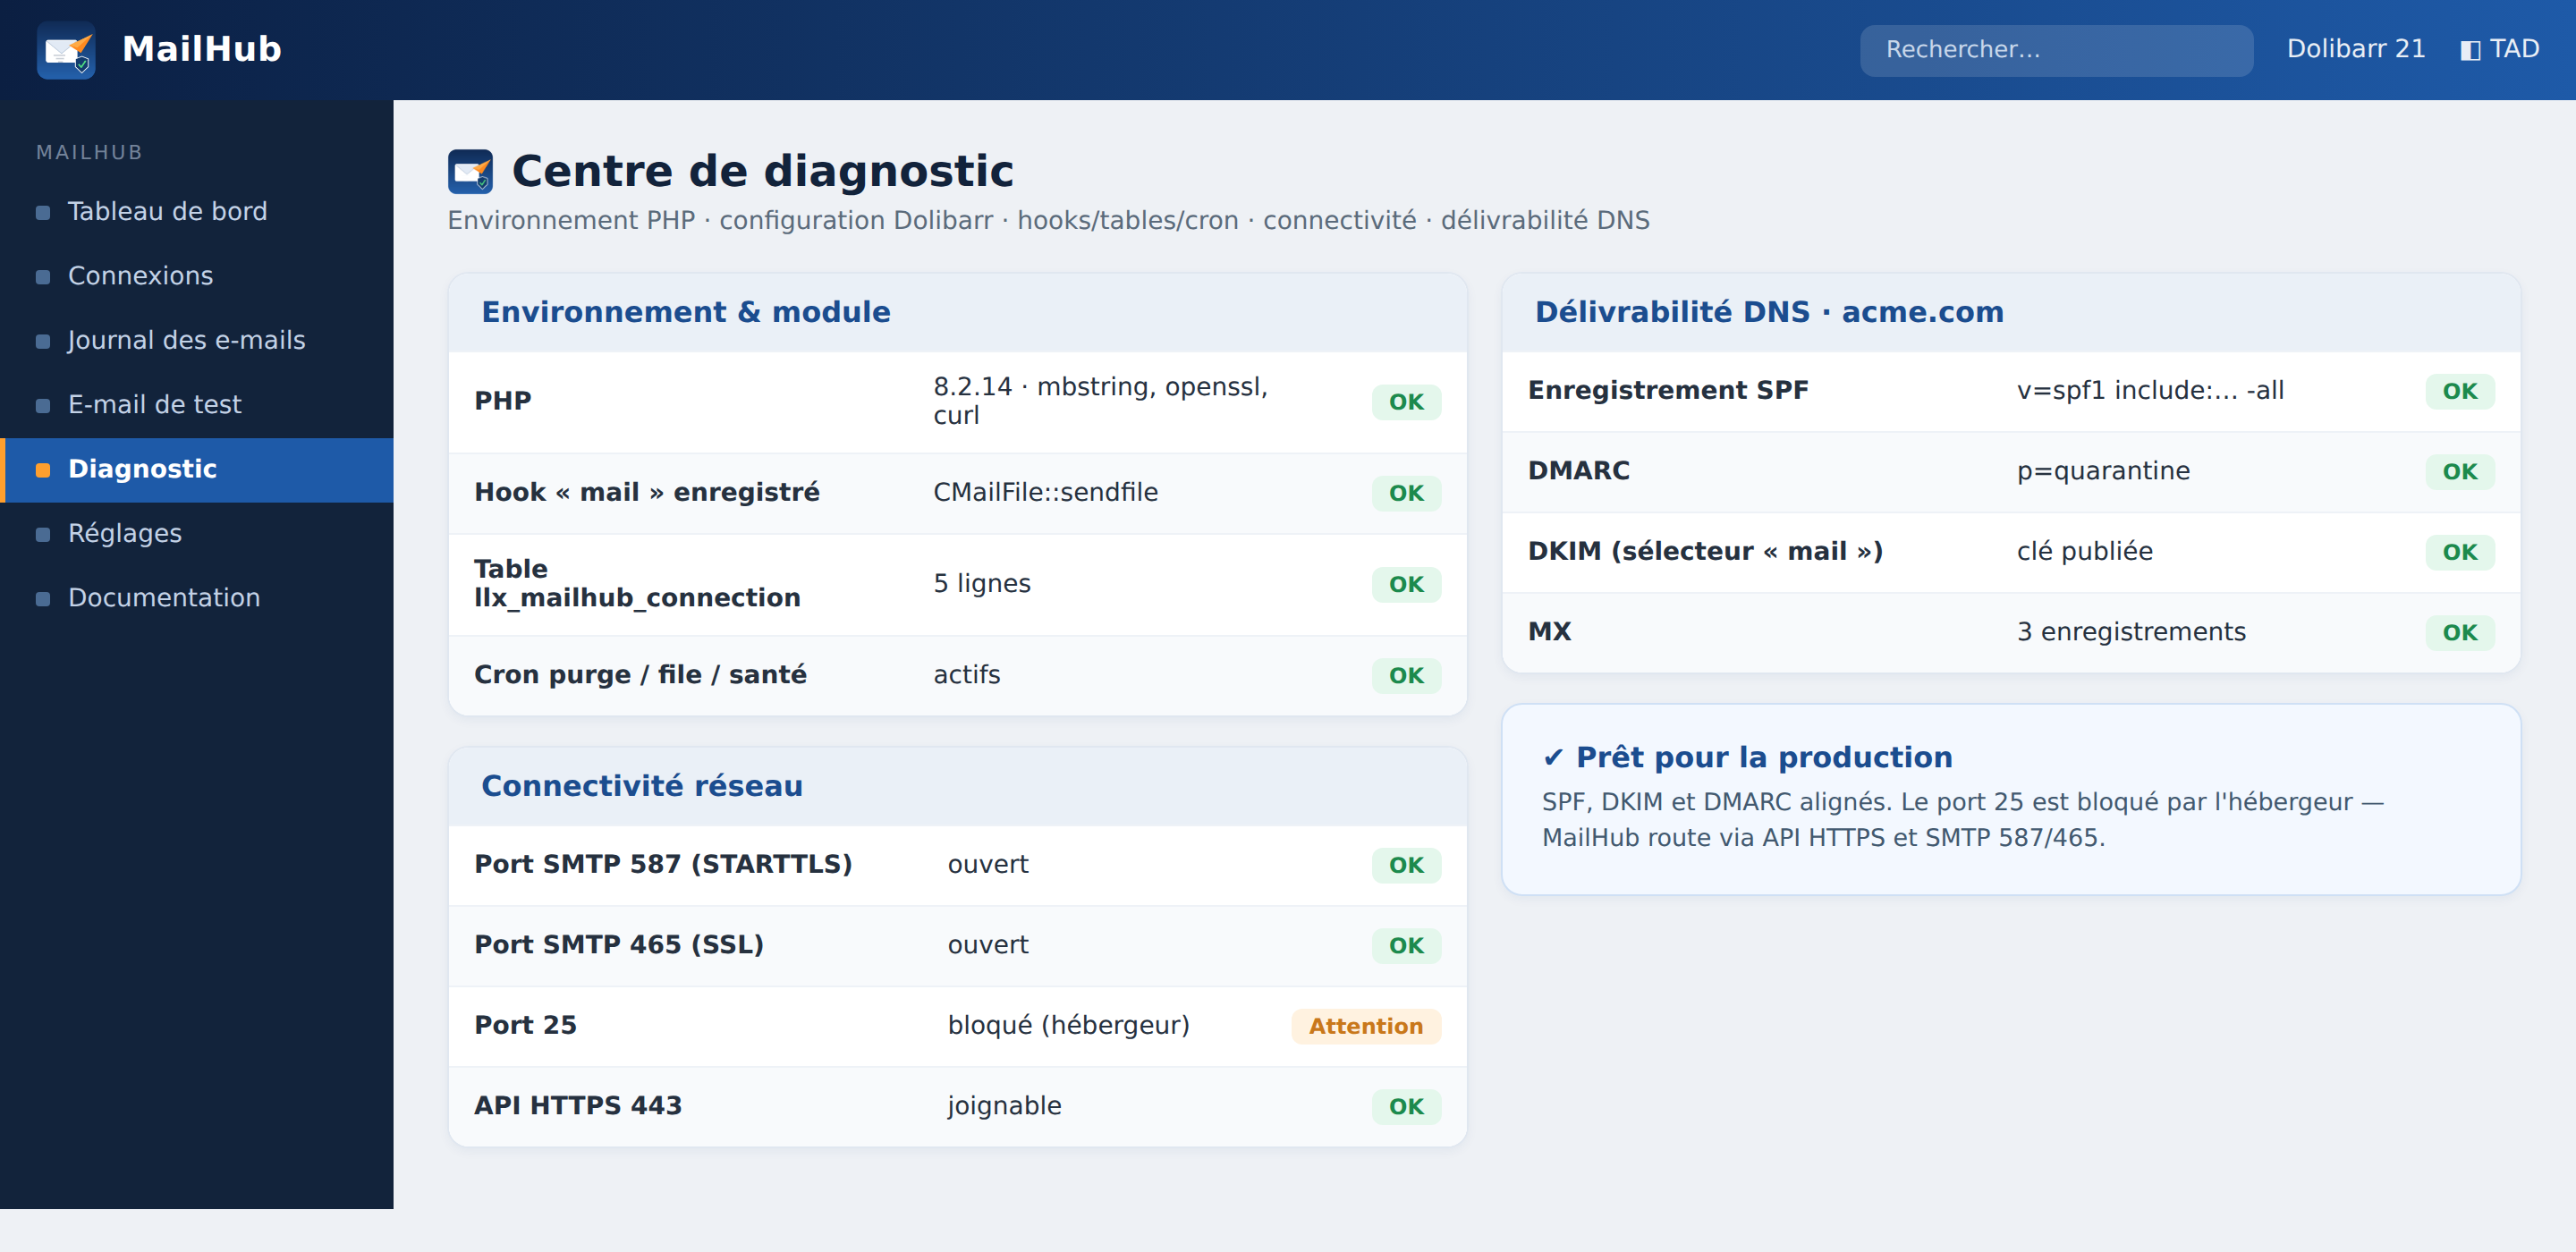Click the OK badge for DMARC

pyautogui.click(x=2460, y=472)
